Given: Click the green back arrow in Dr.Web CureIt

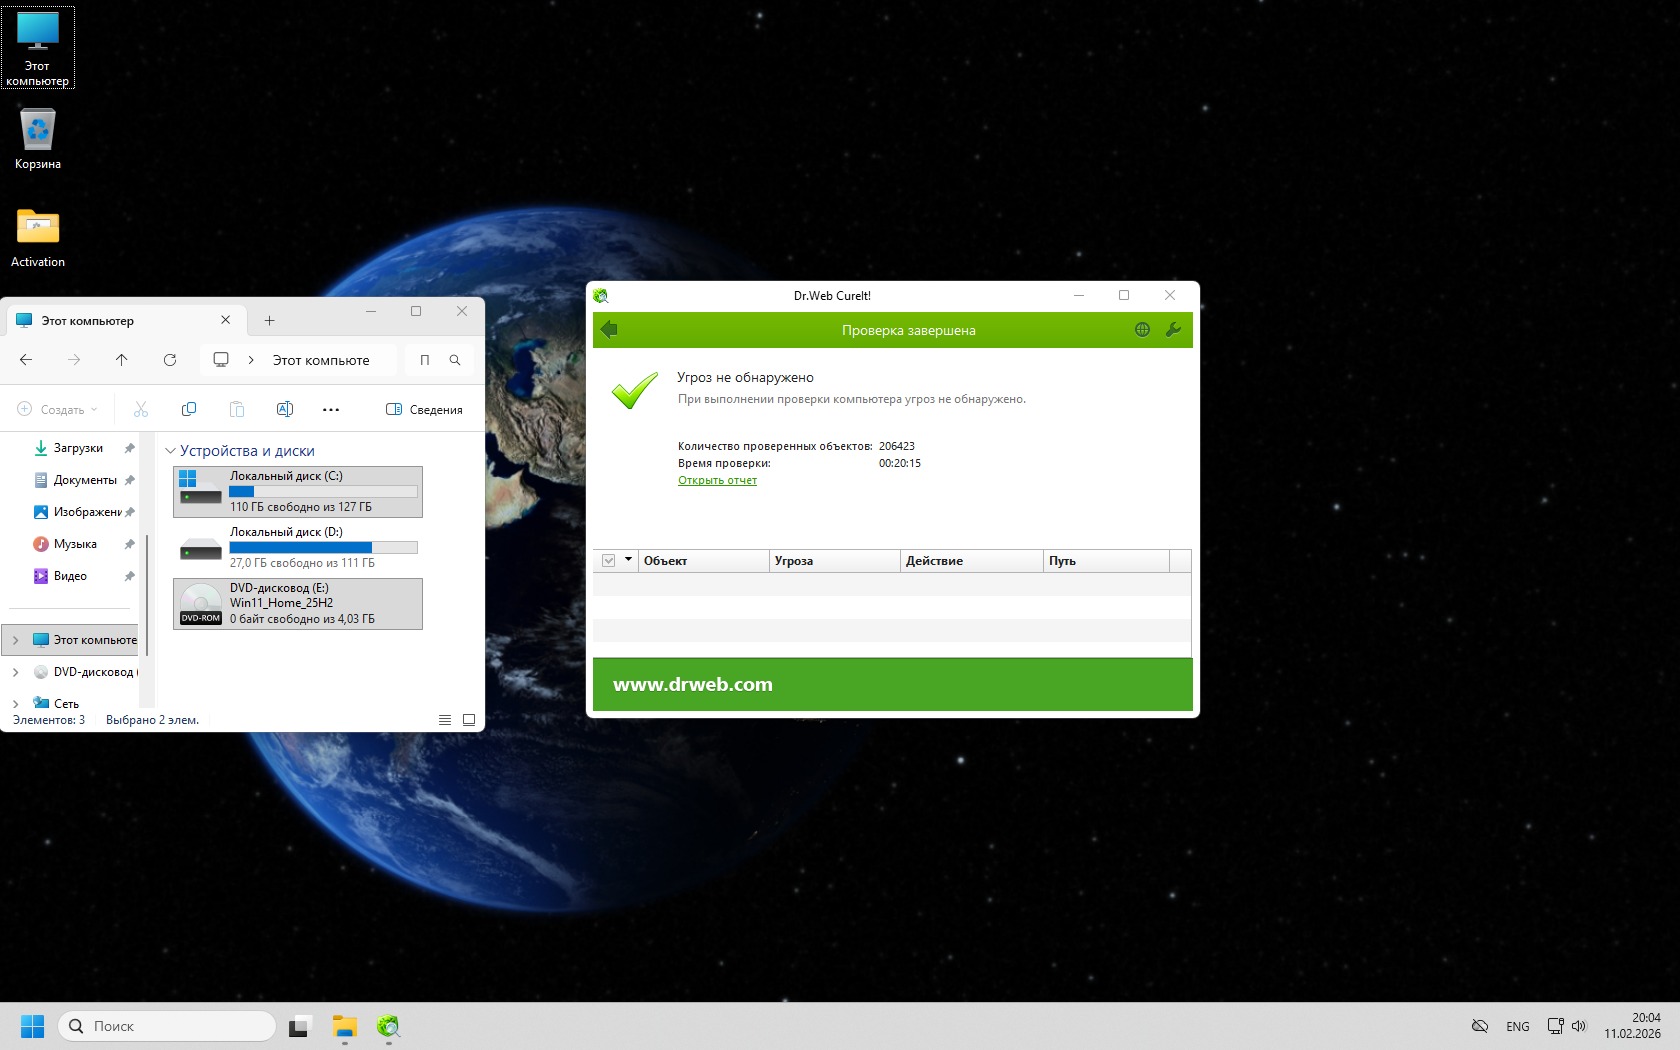Looking at the screenshot, I should click(x=609, y=330).
